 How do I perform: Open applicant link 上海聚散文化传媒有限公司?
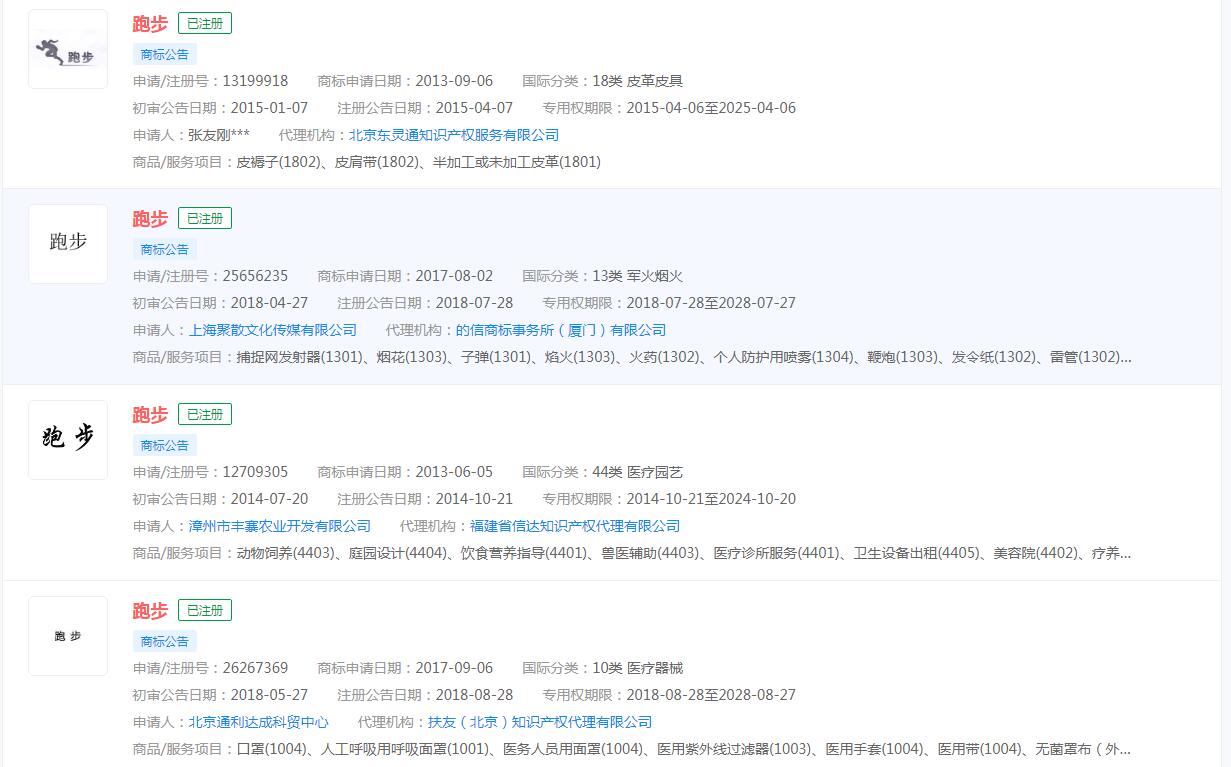pos(273,330)
